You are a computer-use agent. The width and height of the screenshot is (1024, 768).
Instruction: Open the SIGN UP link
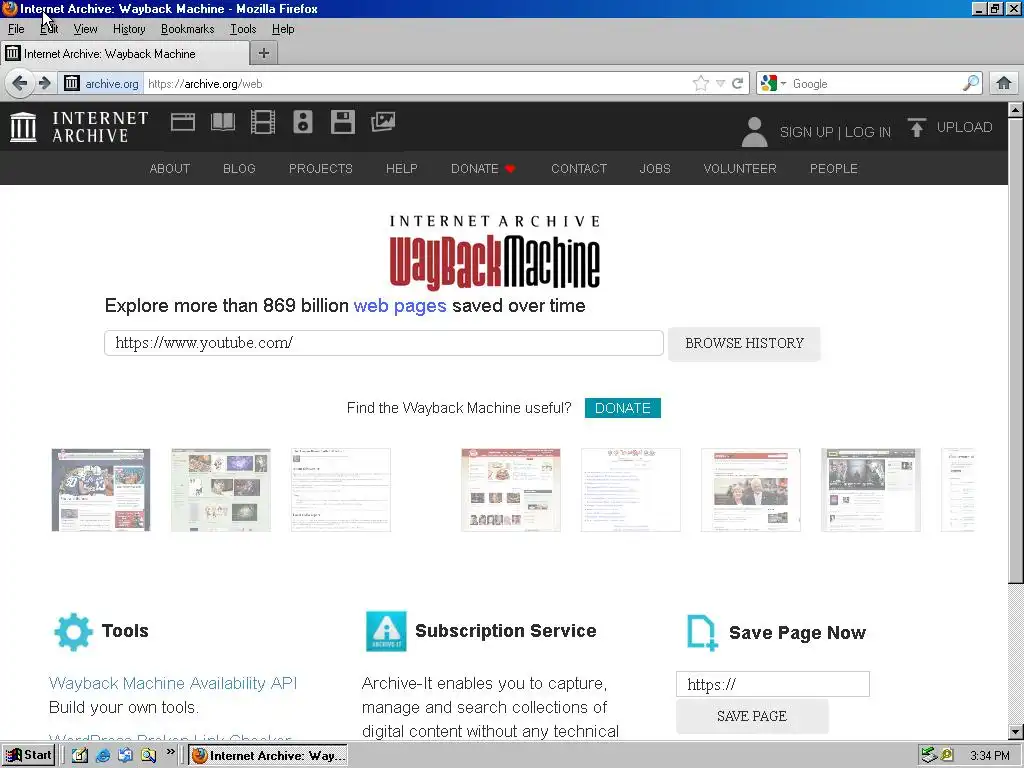[806, 132]
